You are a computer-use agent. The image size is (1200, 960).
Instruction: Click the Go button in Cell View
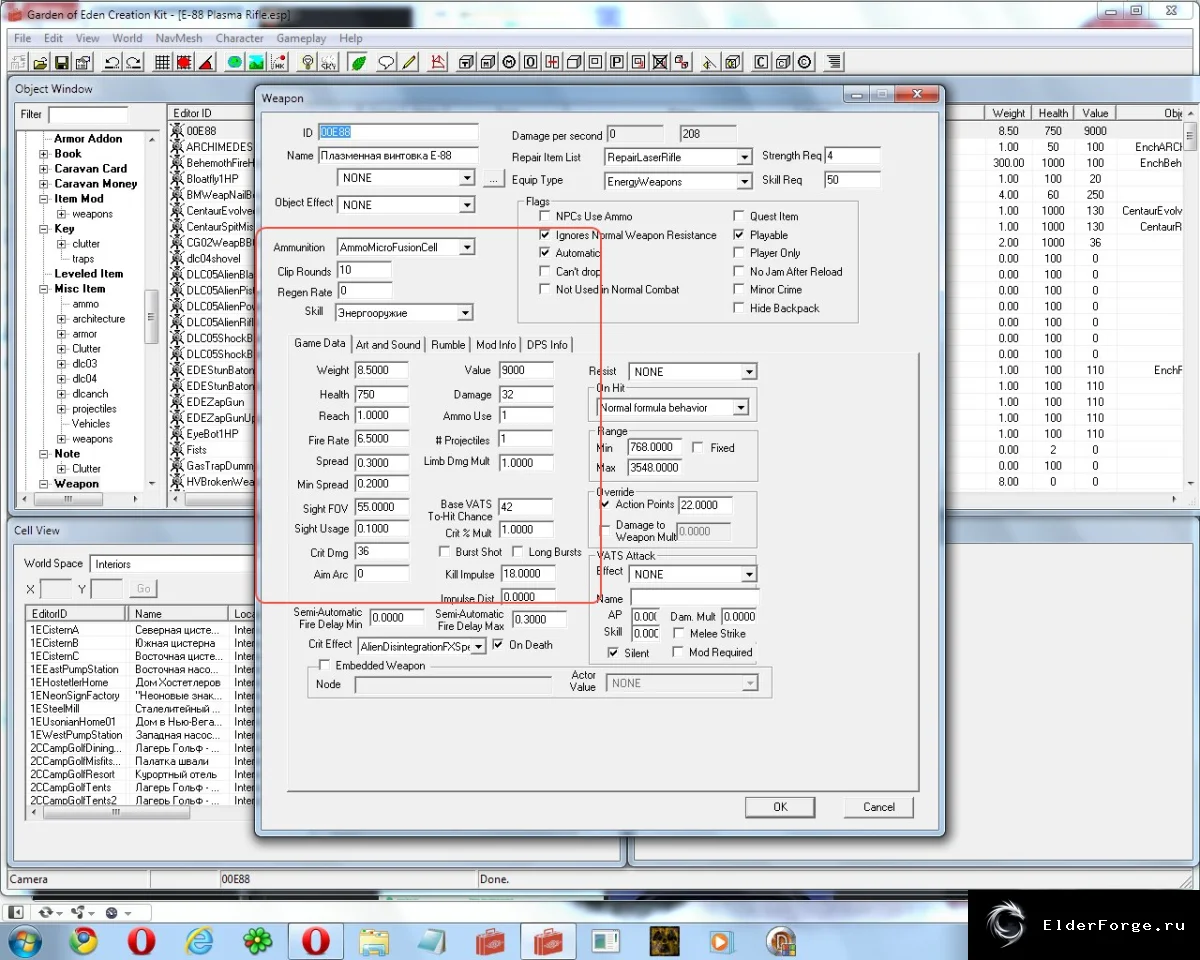143,589
